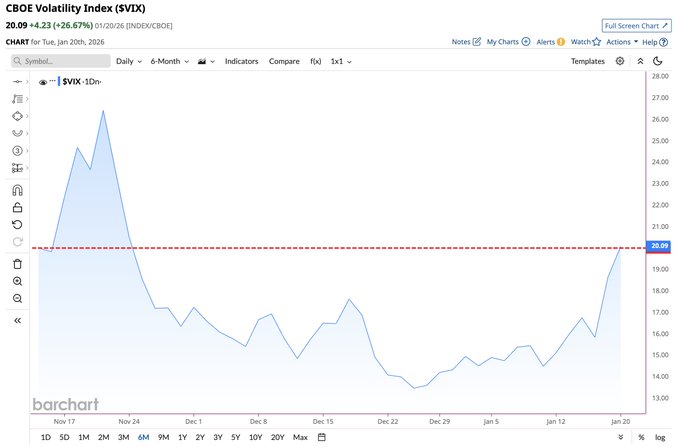Screen dimensions: 679x447
Task: Open the 6-Month period dropdown
Action: 170,61
